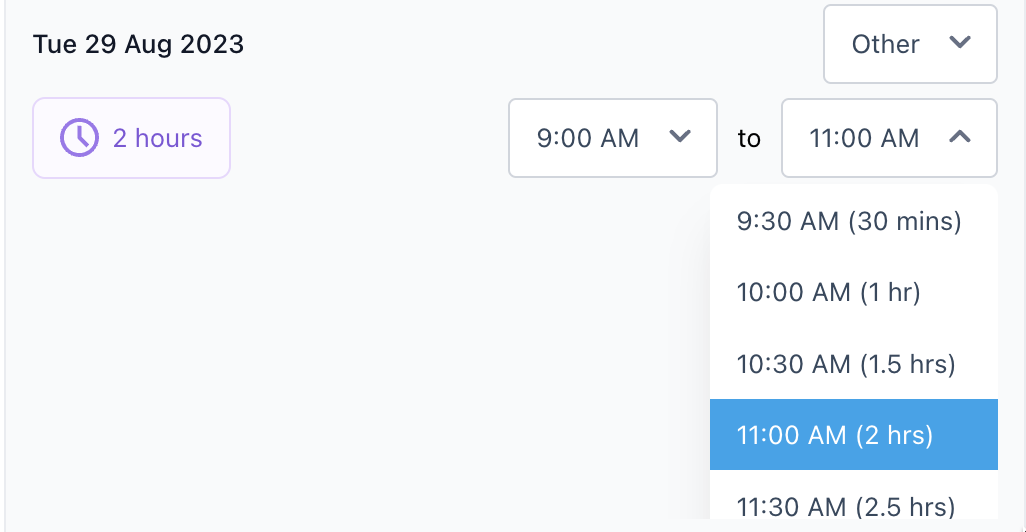Open the 9:00 AM start time dropdown

[613, 138]
